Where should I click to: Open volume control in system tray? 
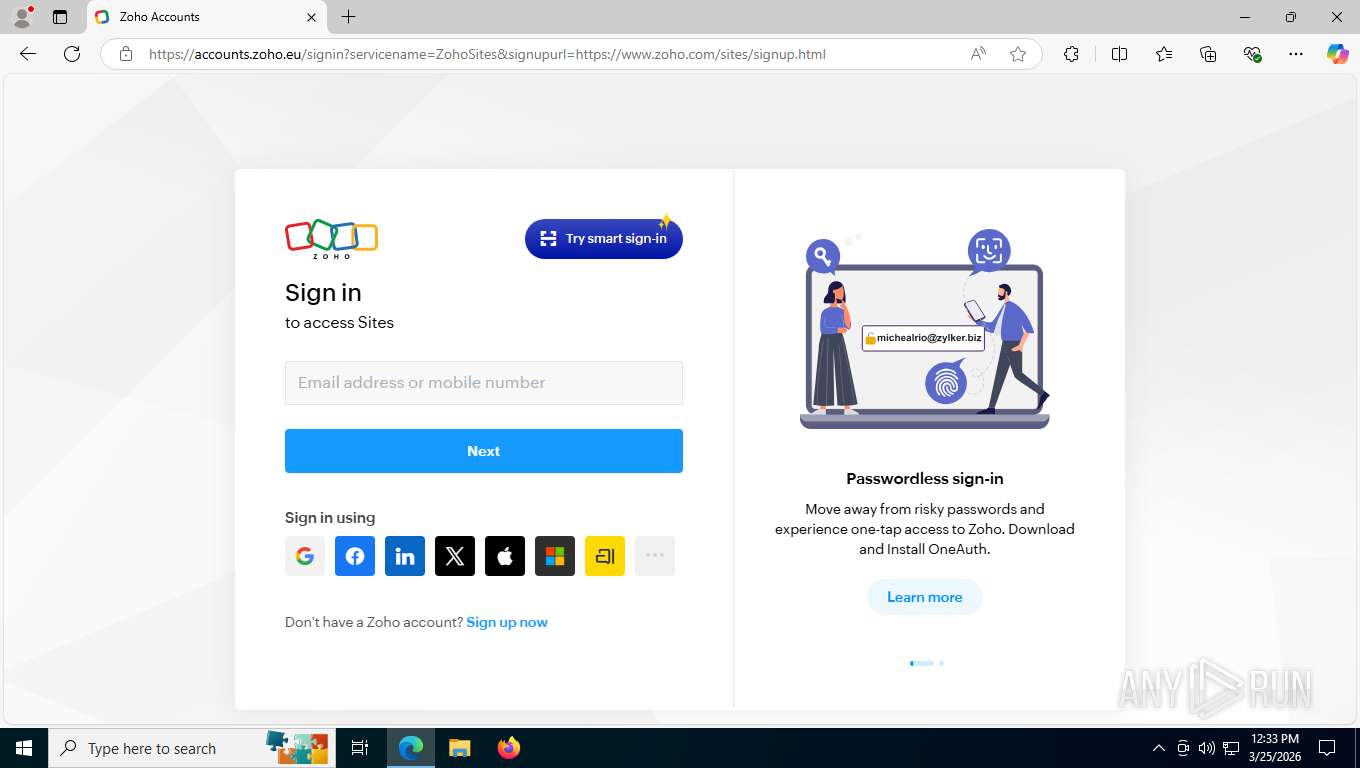click(x=1207, y=748)
